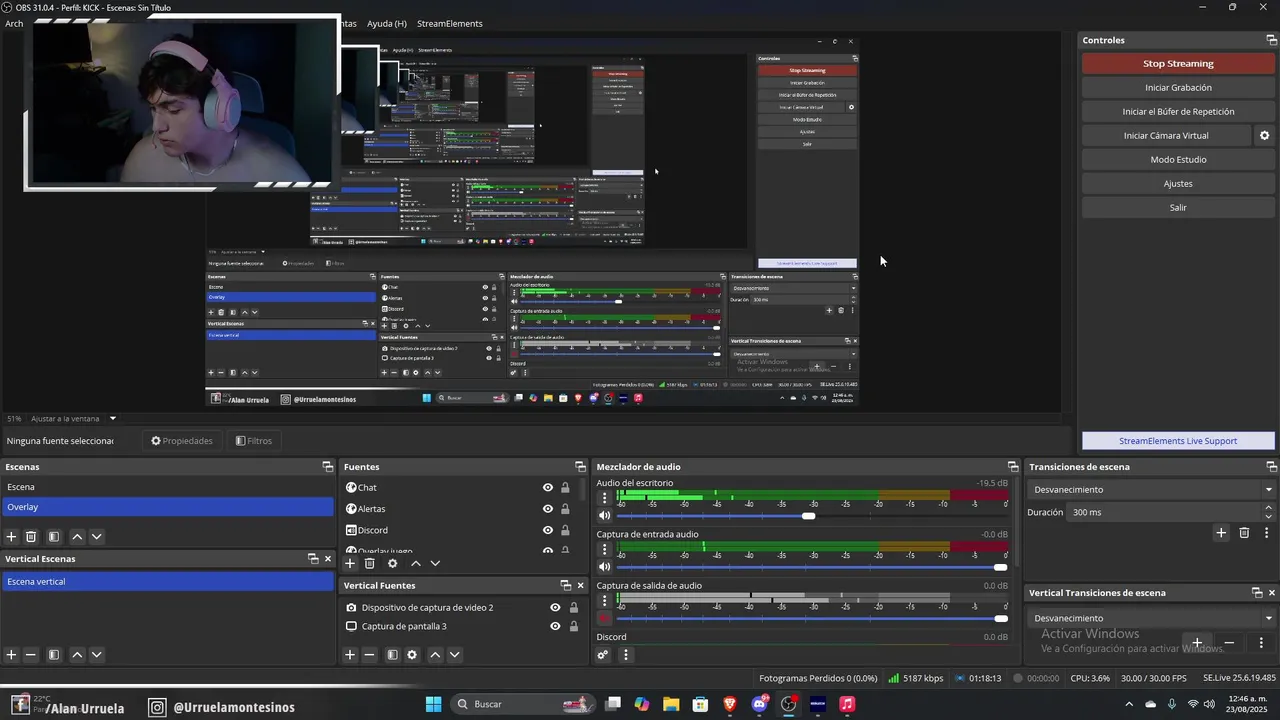Image resolution: width=1280 pixels, height=720 pixels.
Task: Hide Captura de pantalla 3 source
Action: 555,626
